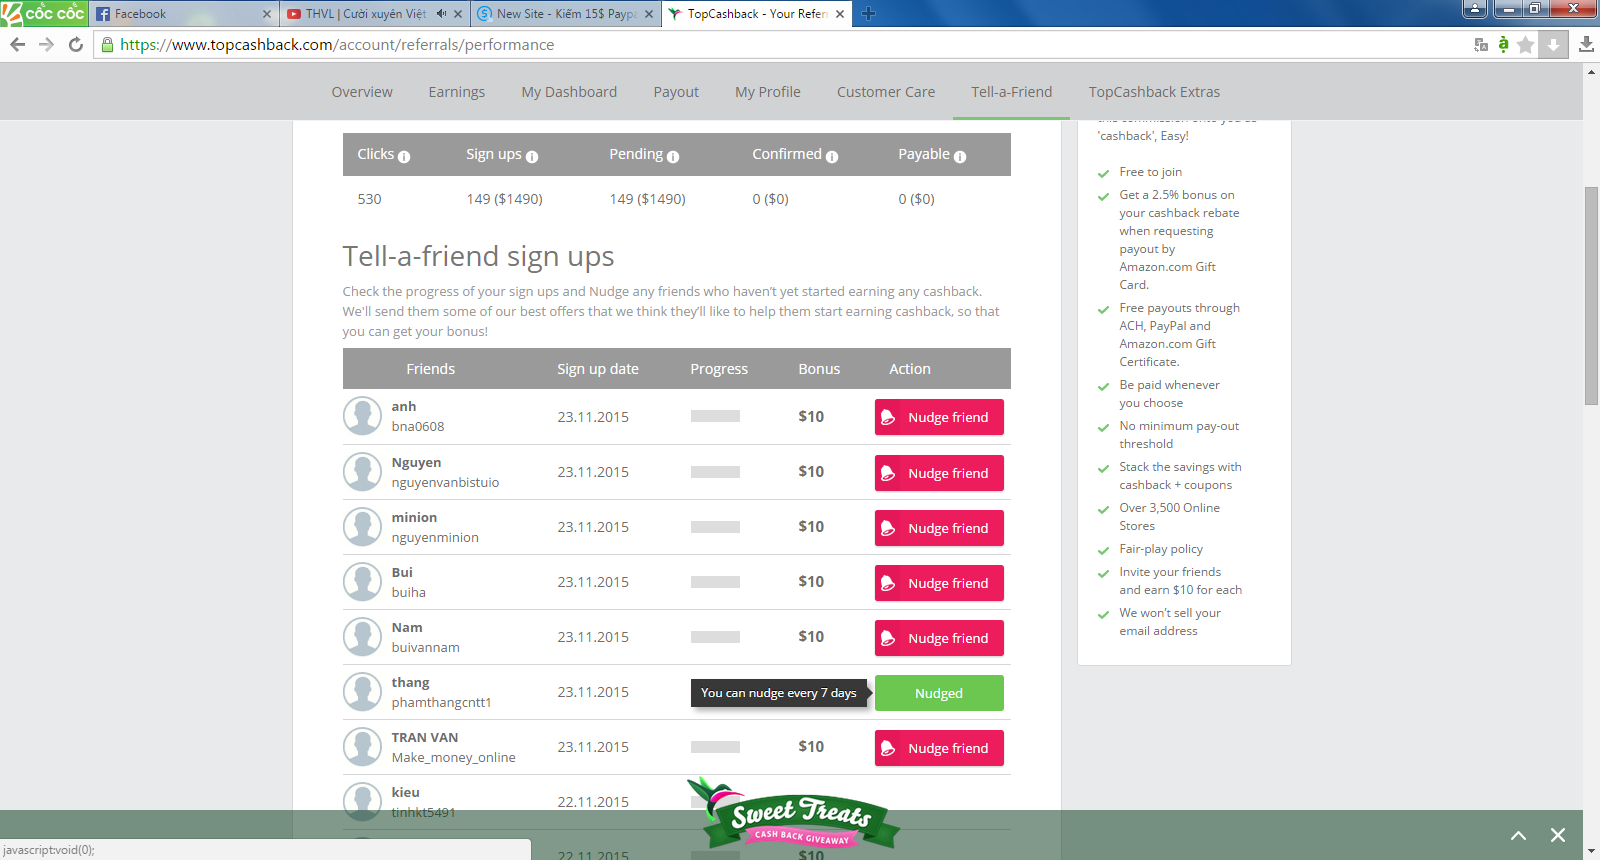Viewport: 1600px width, 860px height.
Task: Show info tooltip for Confirmed
Action: pos(832,157)
